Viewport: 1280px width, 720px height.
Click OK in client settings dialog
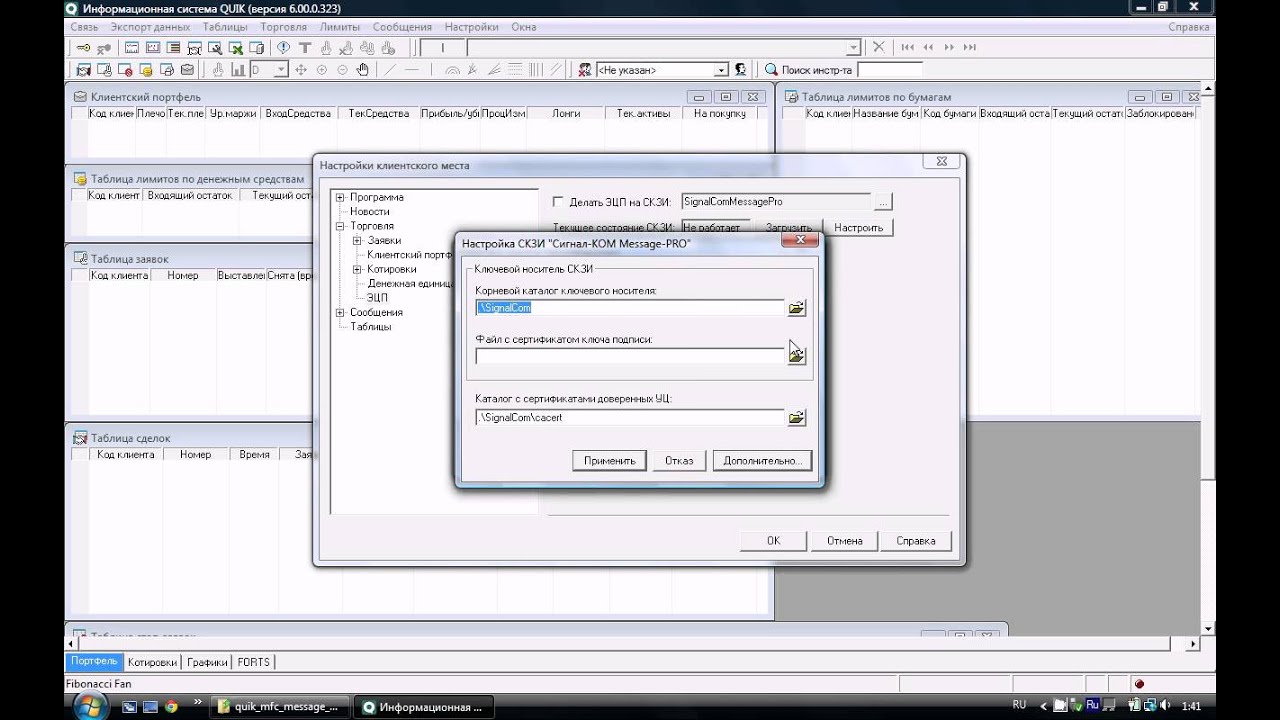[773, 541]
